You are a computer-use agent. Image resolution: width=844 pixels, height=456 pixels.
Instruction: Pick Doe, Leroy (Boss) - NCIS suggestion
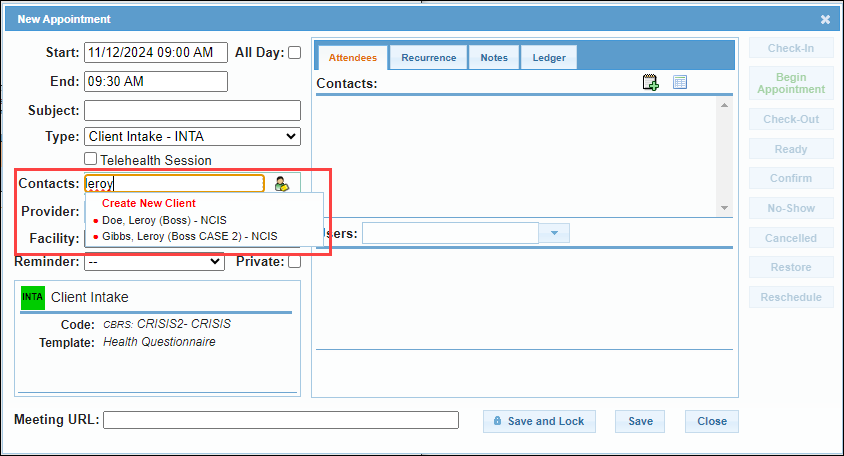(x=164, y=220)
